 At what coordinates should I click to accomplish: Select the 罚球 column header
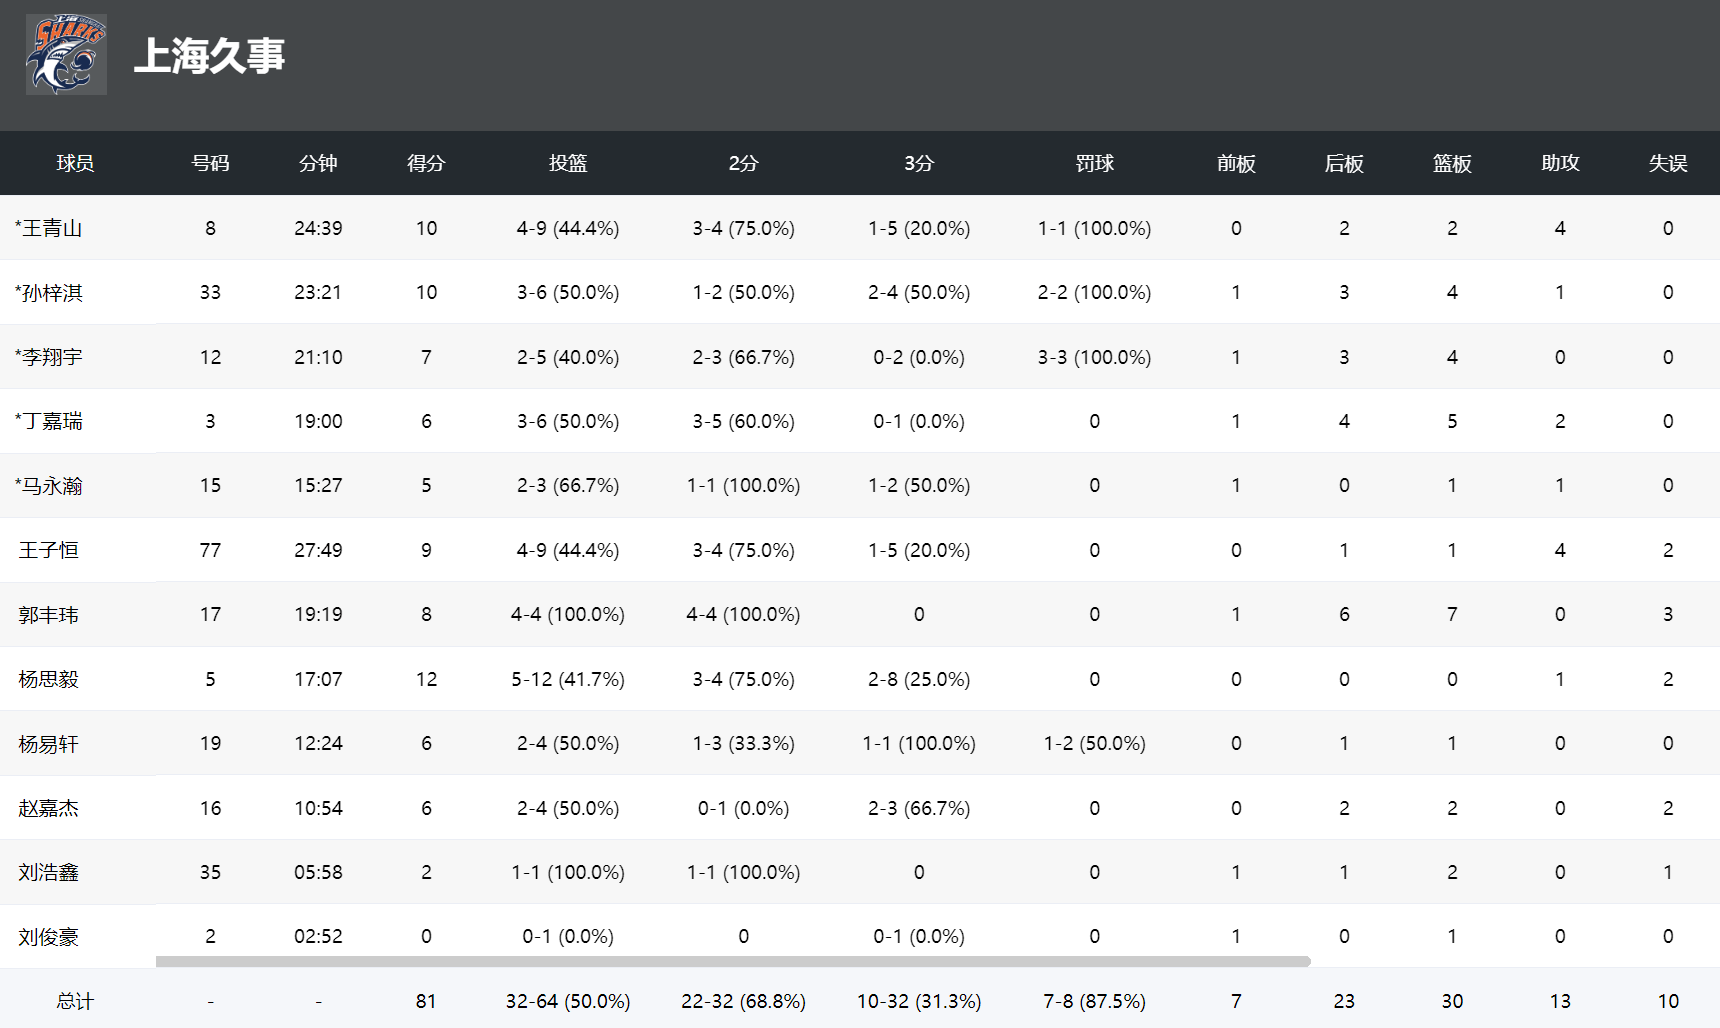(x=1094, y=163)
